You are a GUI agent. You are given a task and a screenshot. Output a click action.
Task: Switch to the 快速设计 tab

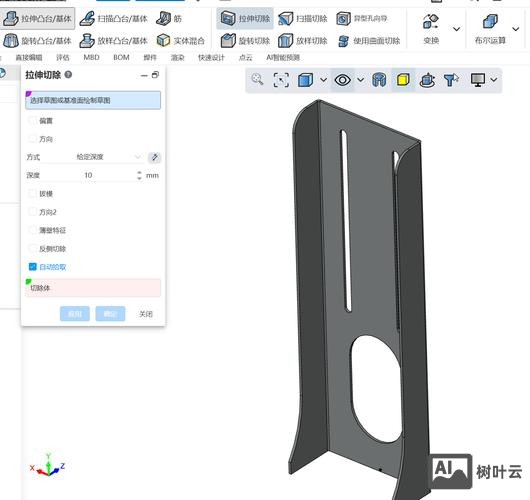pyautogui.click(x=211, y=57)
